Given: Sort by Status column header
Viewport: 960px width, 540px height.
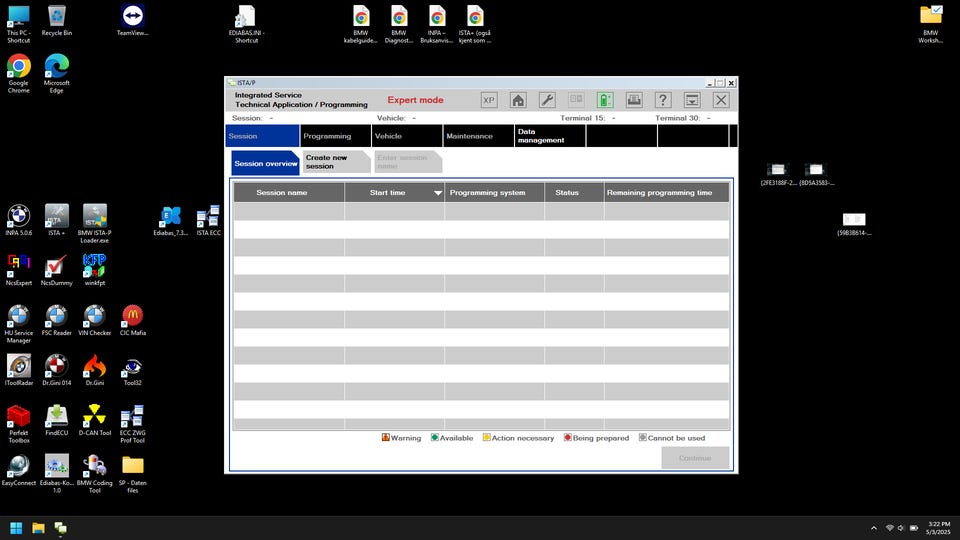Looking at the screenshot, I should 574,193.
